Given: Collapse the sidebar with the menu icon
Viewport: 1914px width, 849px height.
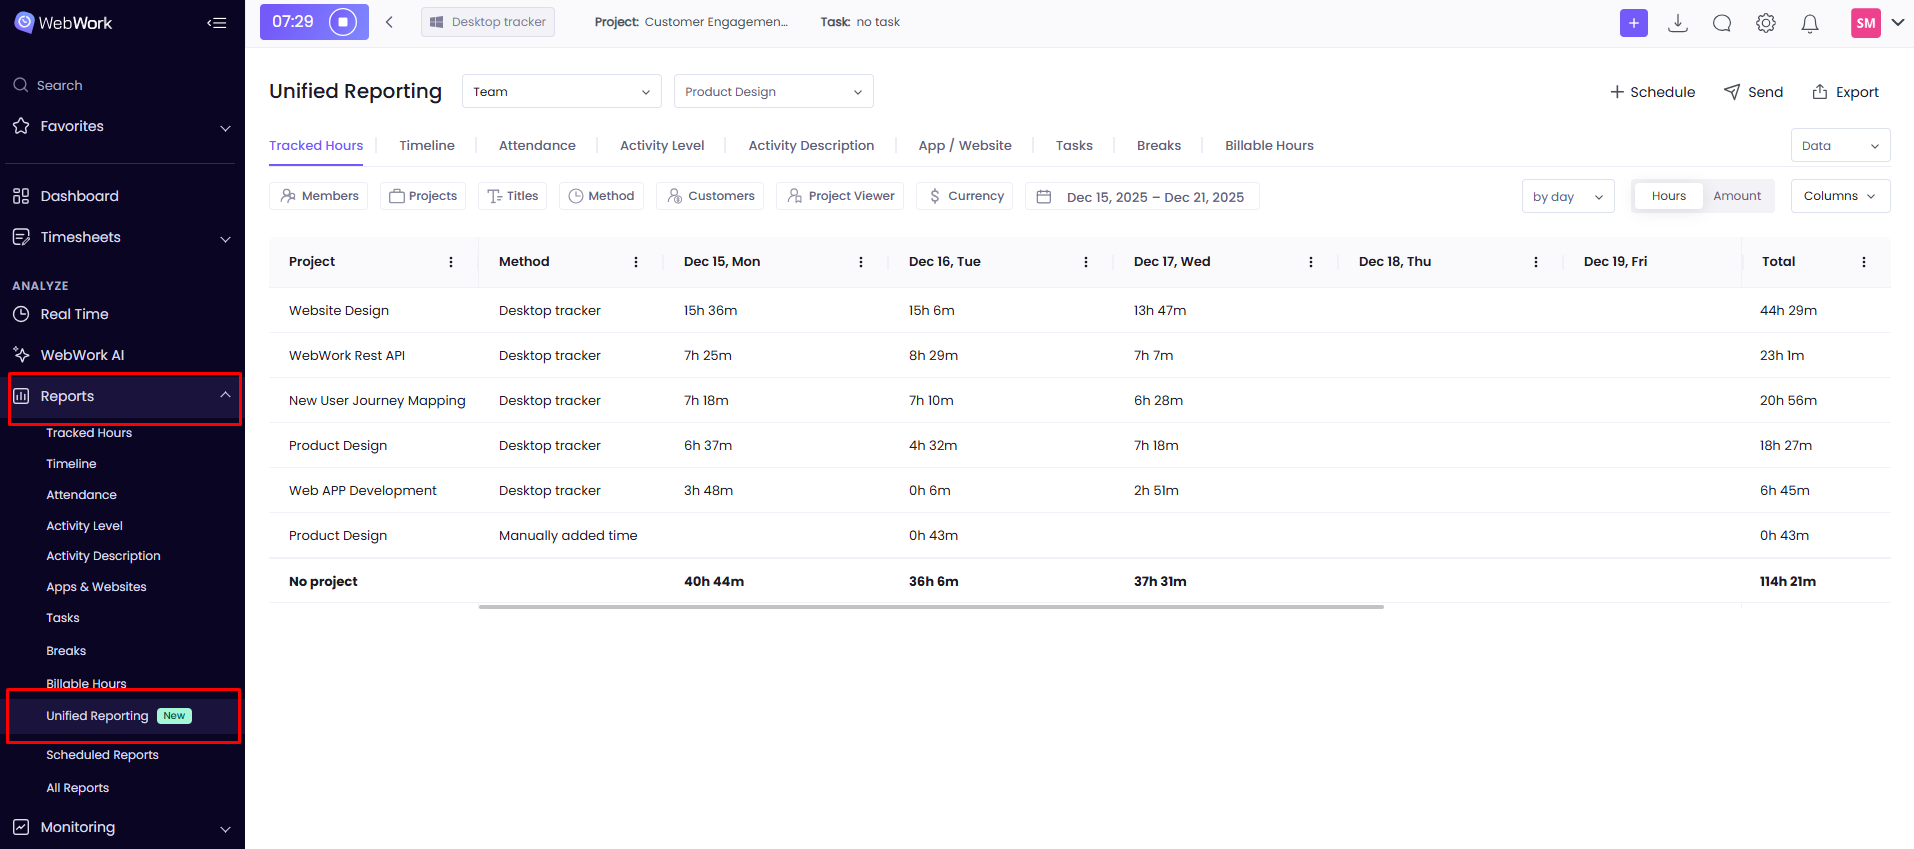Looking at the screenshot, I should click(216, 23).
